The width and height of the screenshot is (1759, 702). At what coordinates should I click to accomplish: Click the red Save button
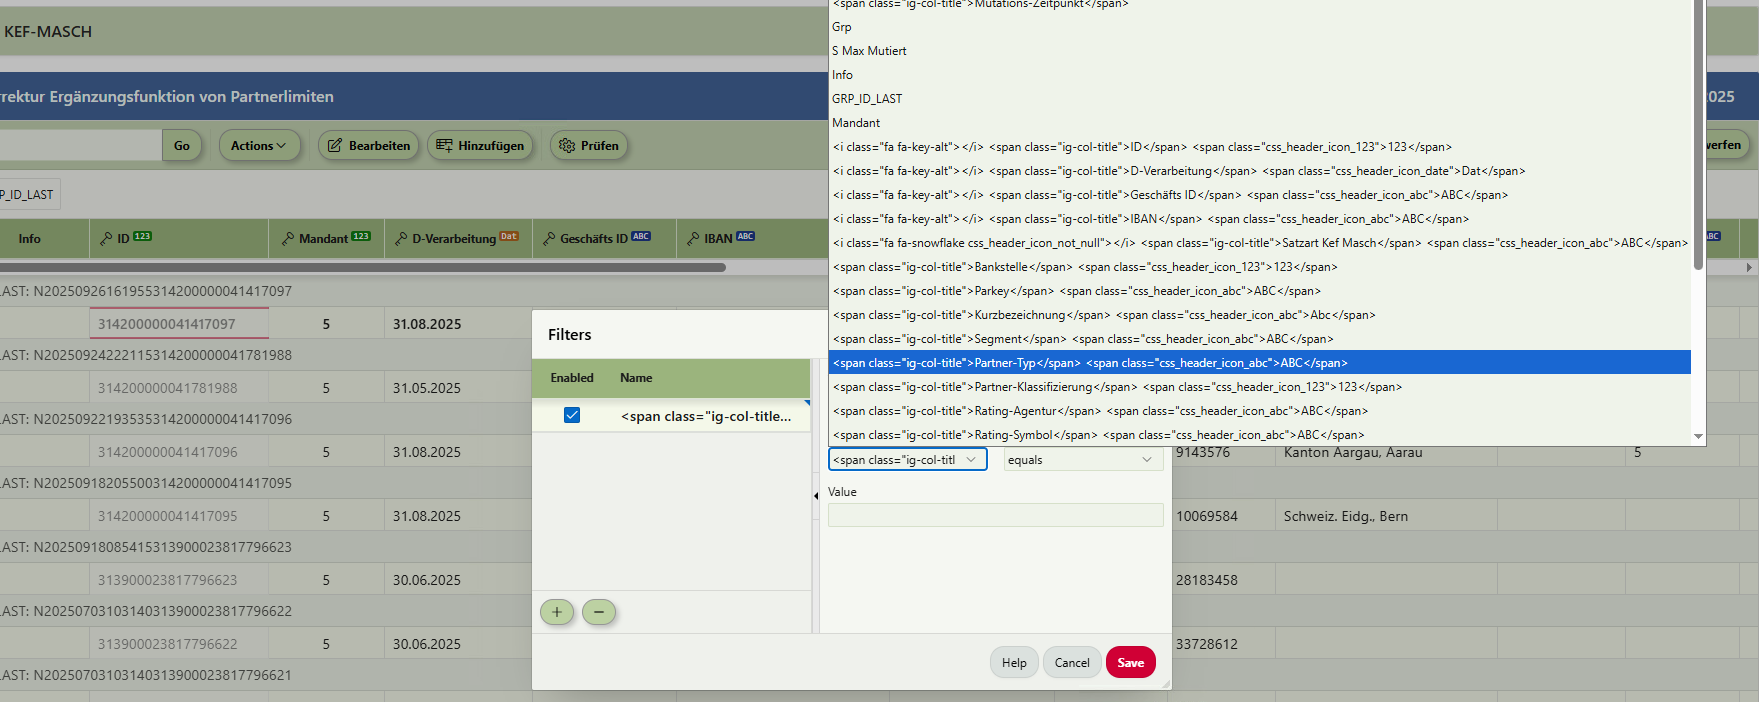[1130, 663]
